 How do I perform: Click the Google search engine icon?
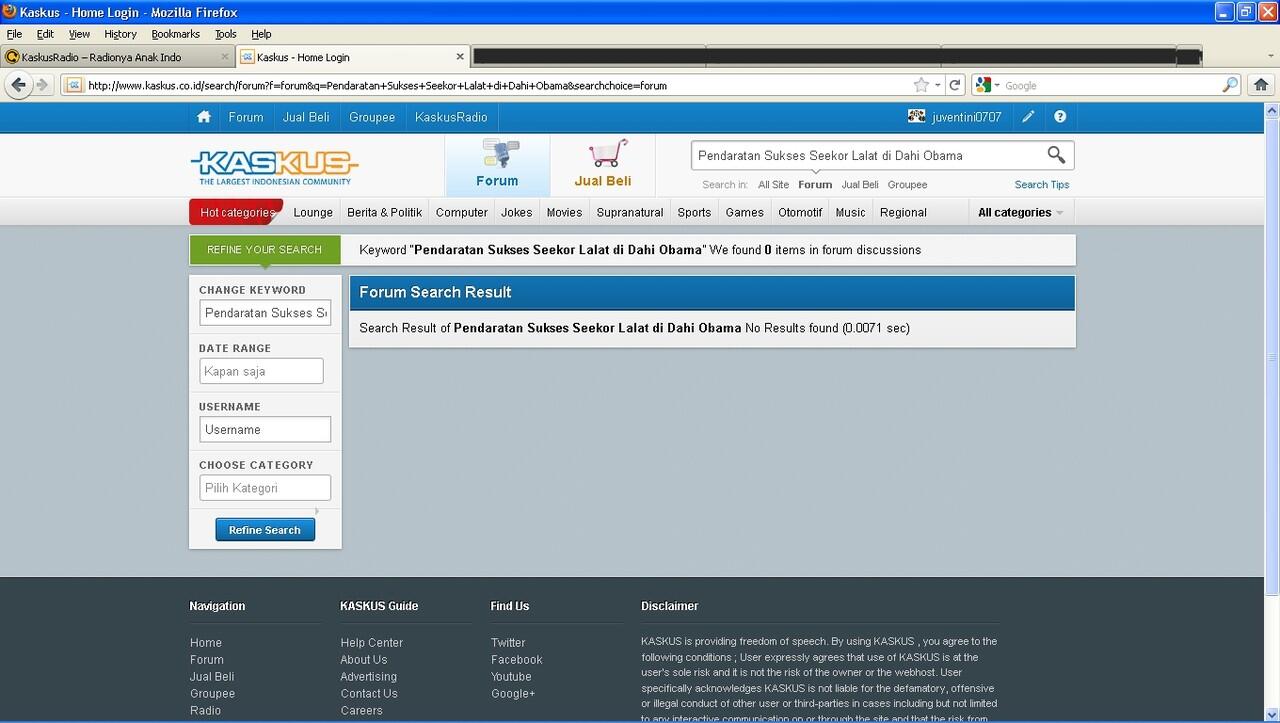click(984, 85)
